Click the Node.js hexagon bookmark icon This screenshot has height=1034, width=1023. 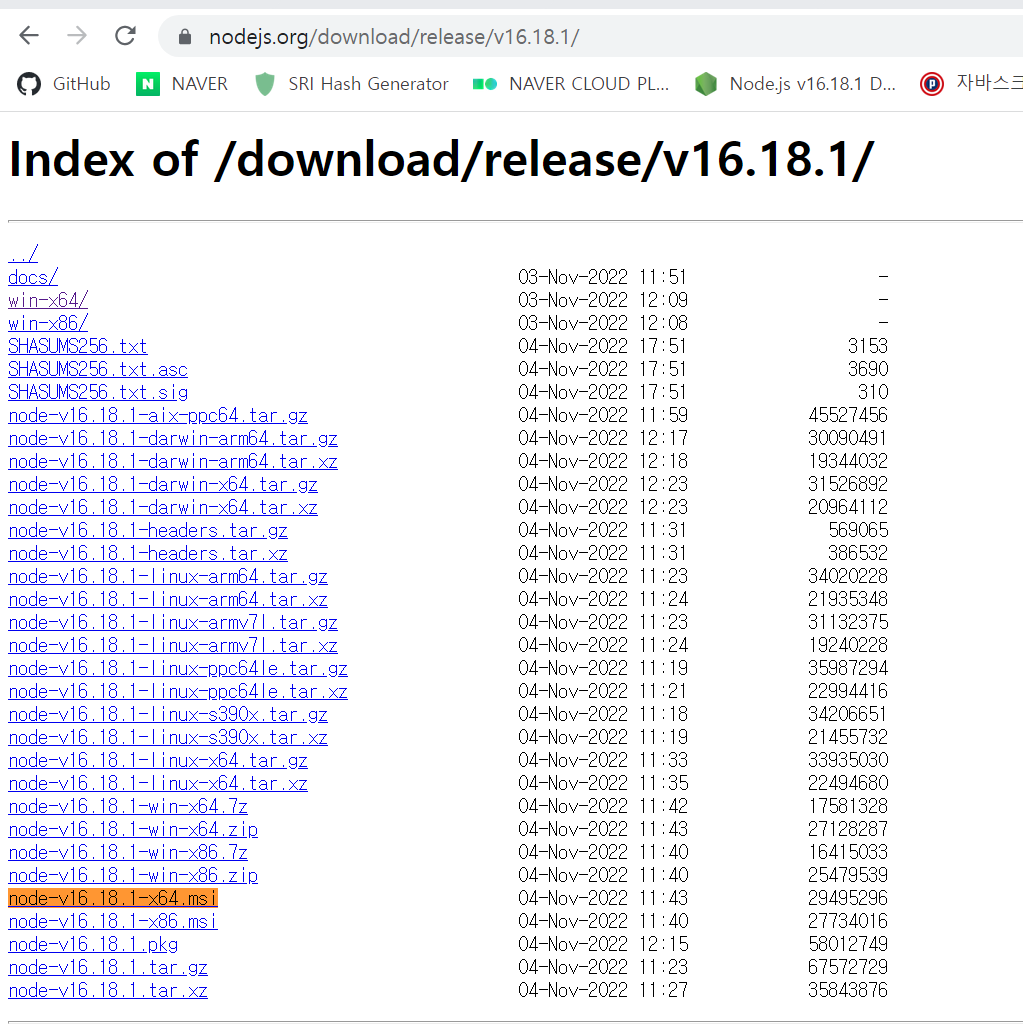[707, 84]
